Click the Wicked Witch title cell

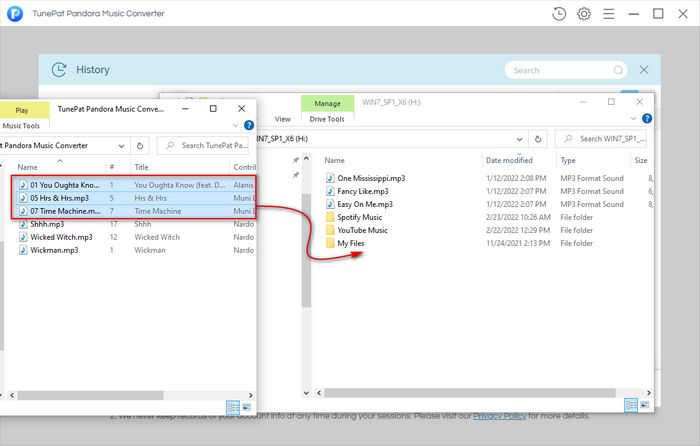pos(157,237)
